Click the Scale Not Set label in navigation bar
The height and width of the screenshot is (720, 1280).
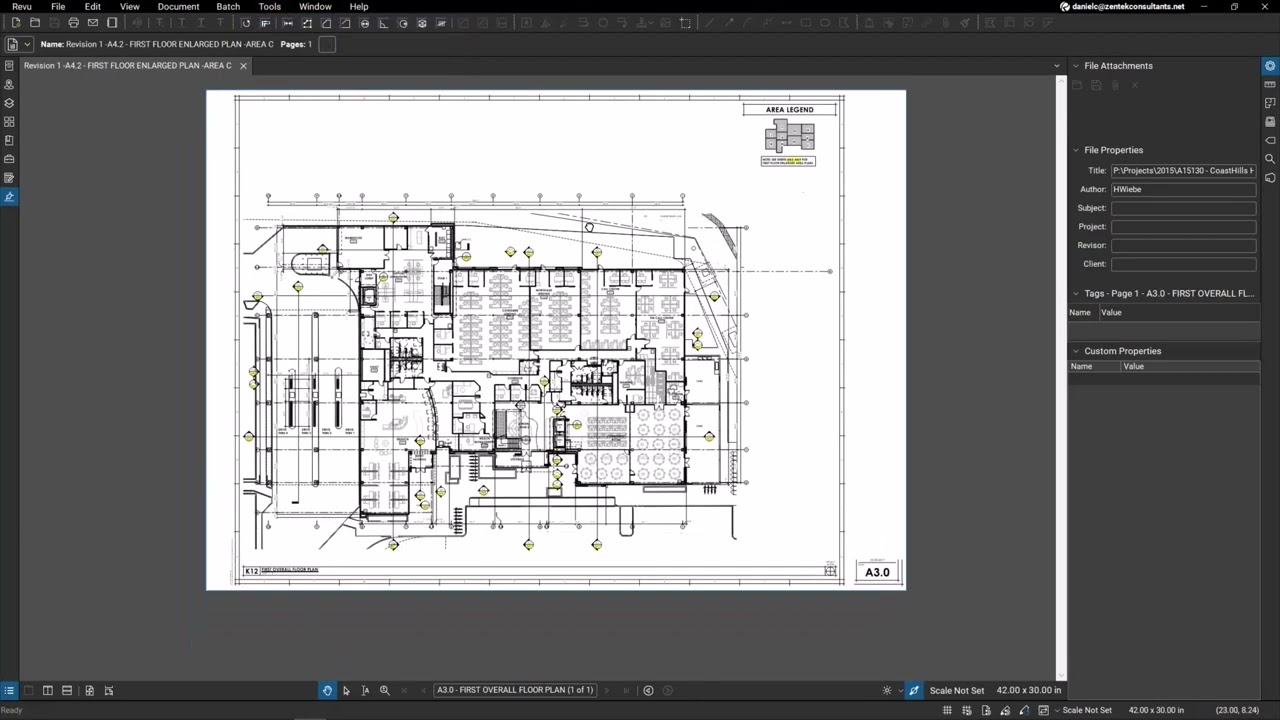[x=956, y=690]
